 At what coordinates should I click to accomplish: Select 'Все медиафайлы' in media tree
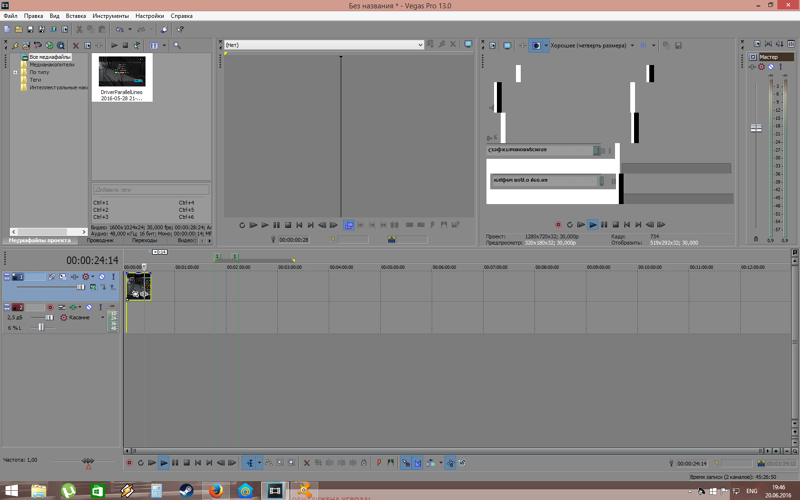(x=50, y=57)
